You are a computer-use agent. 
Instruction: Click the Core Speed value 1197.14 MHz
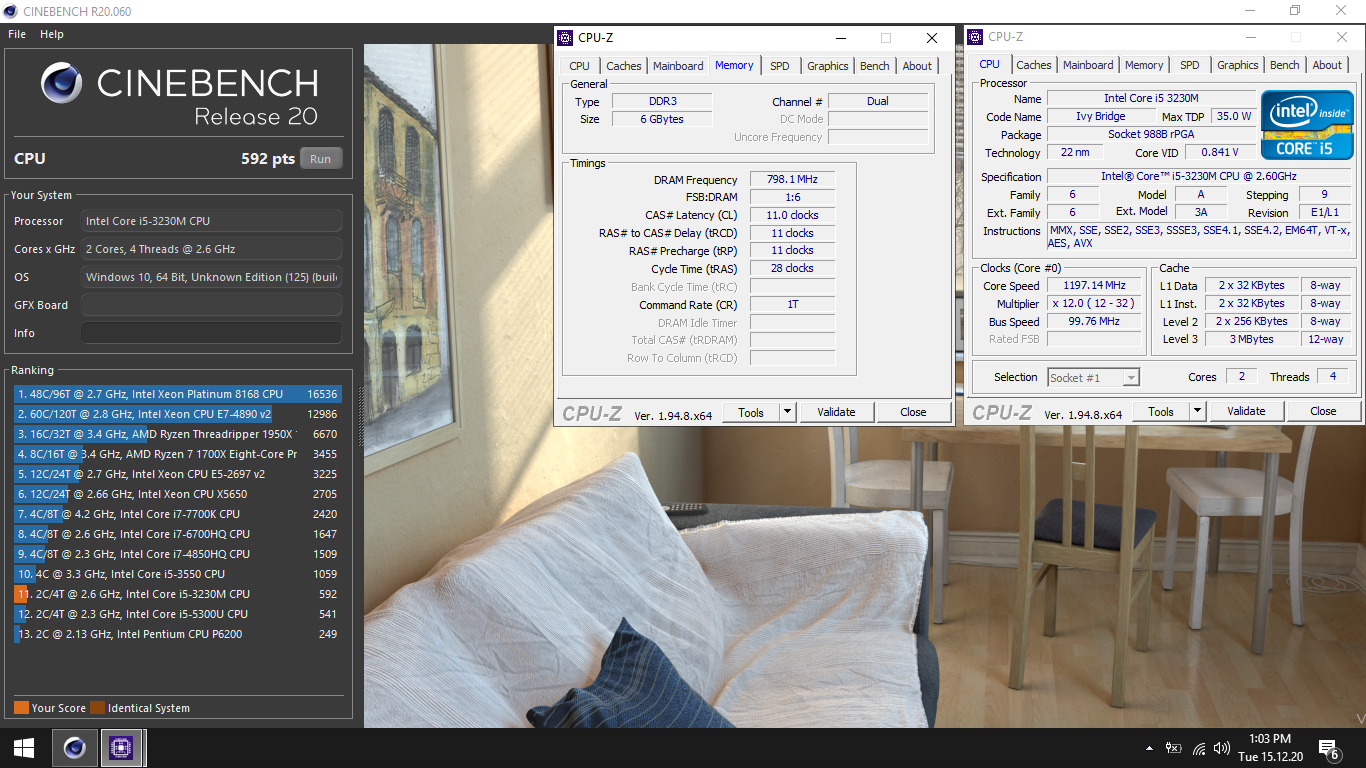(1095, 285)
